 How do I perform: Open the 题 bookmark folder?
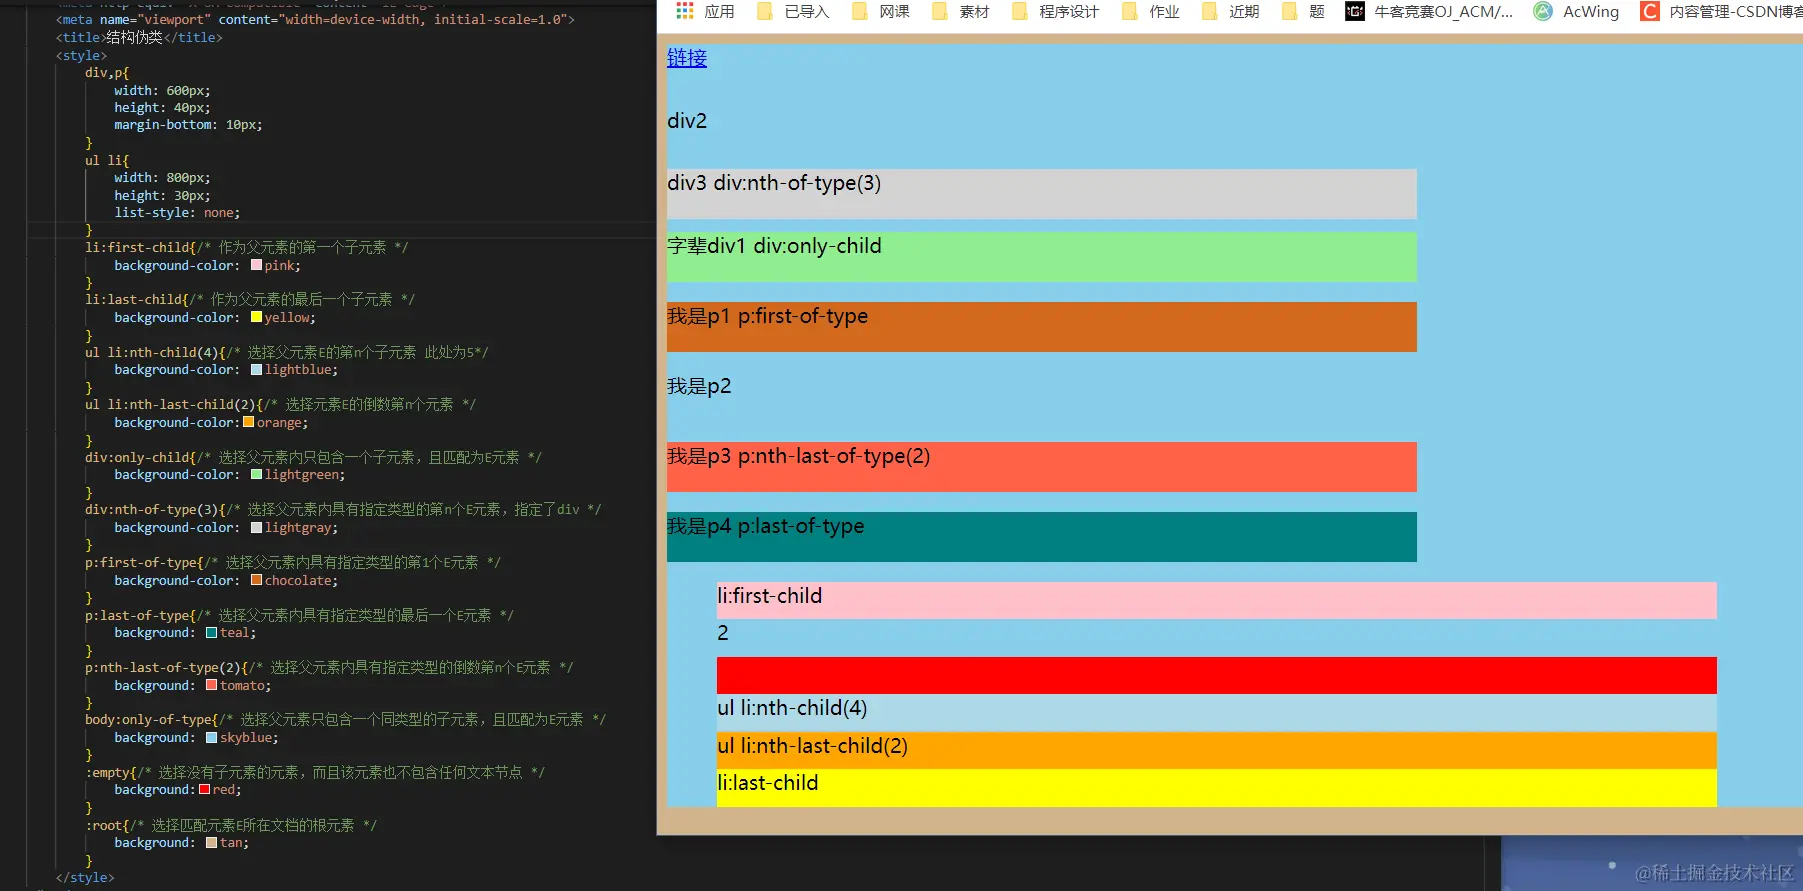(1303, 11)
